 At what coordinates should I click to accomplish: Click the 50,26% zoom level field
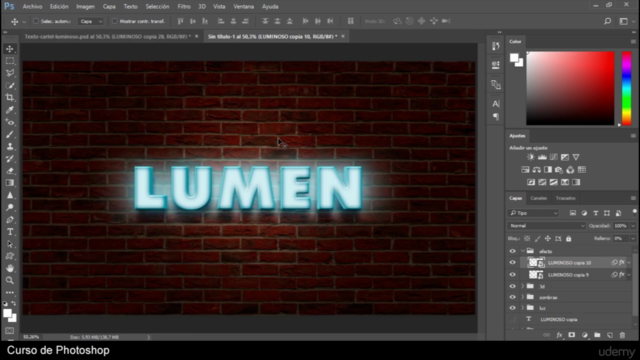(x=31, y=337)
